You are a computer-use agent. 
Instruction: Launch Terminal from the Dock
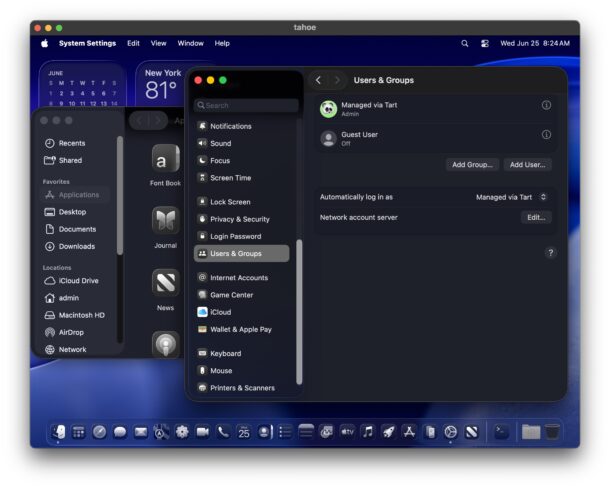point(501,432)
